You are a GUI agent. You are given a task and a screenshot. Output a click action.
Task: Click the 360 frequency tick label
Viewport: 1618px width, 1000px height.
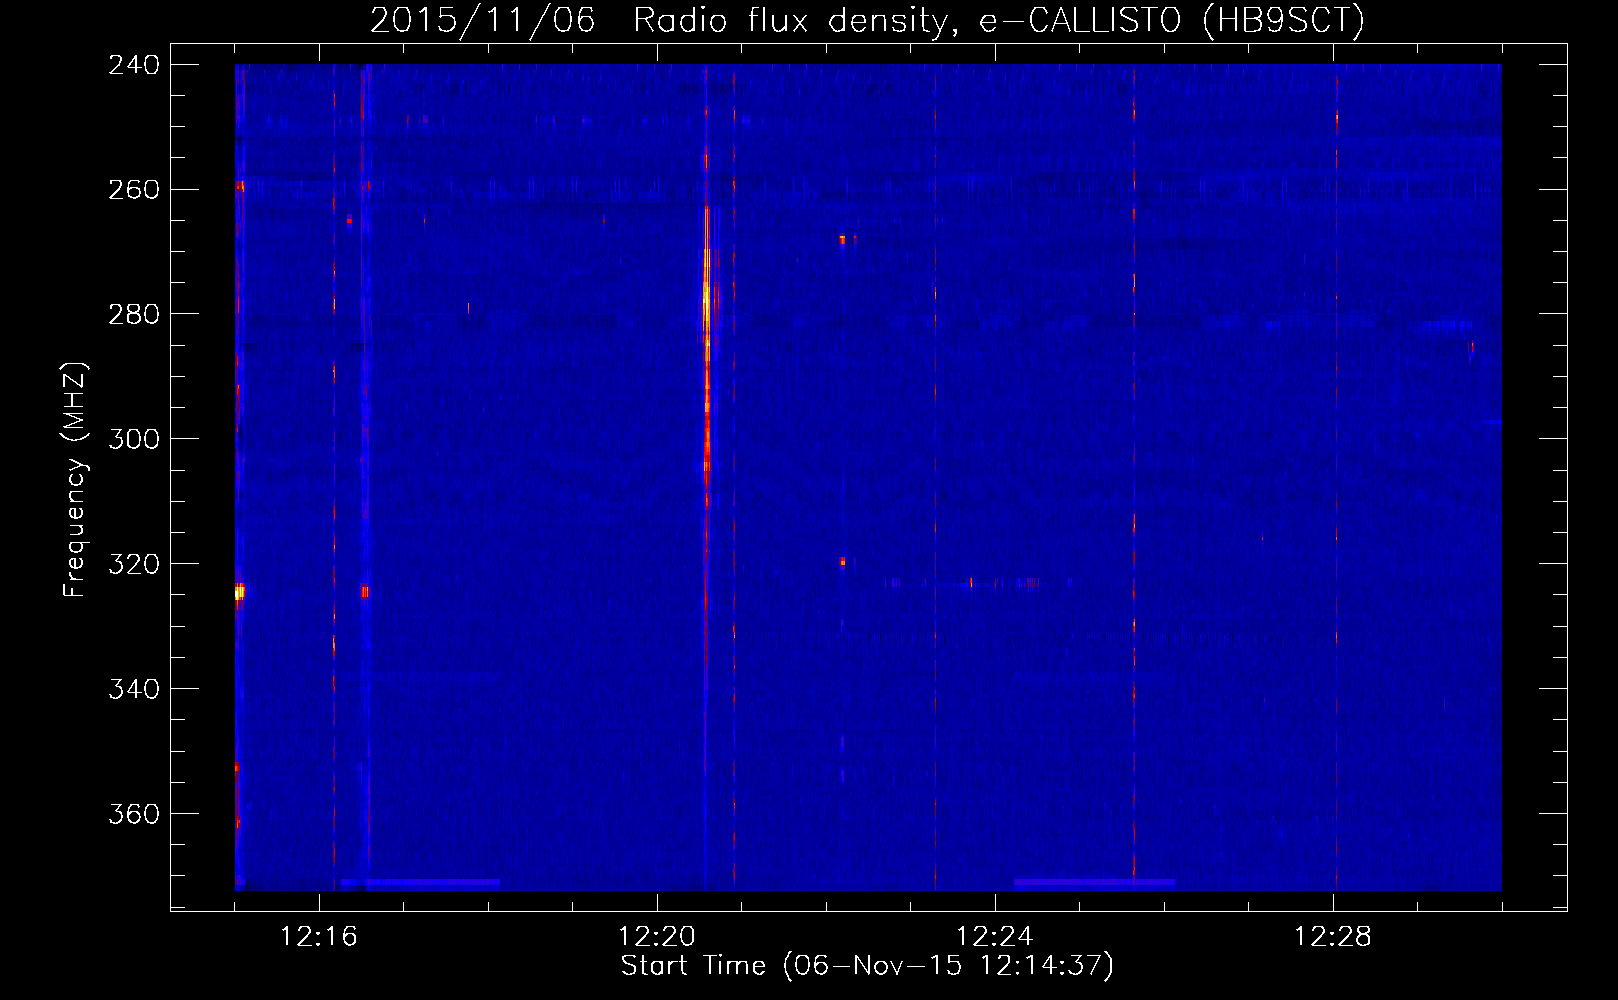coord(134,815)
